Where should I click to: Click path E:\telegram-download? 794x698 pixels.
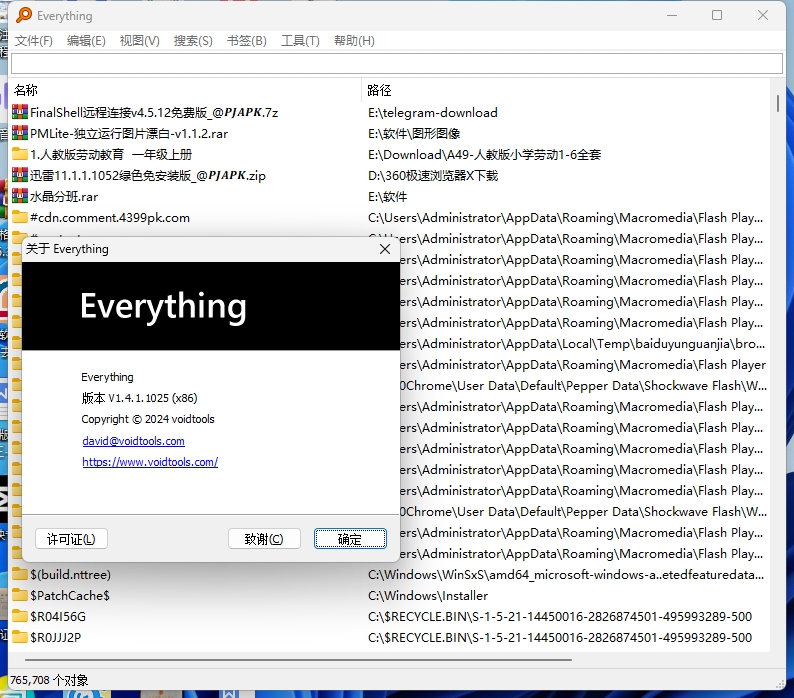point(432,112)
